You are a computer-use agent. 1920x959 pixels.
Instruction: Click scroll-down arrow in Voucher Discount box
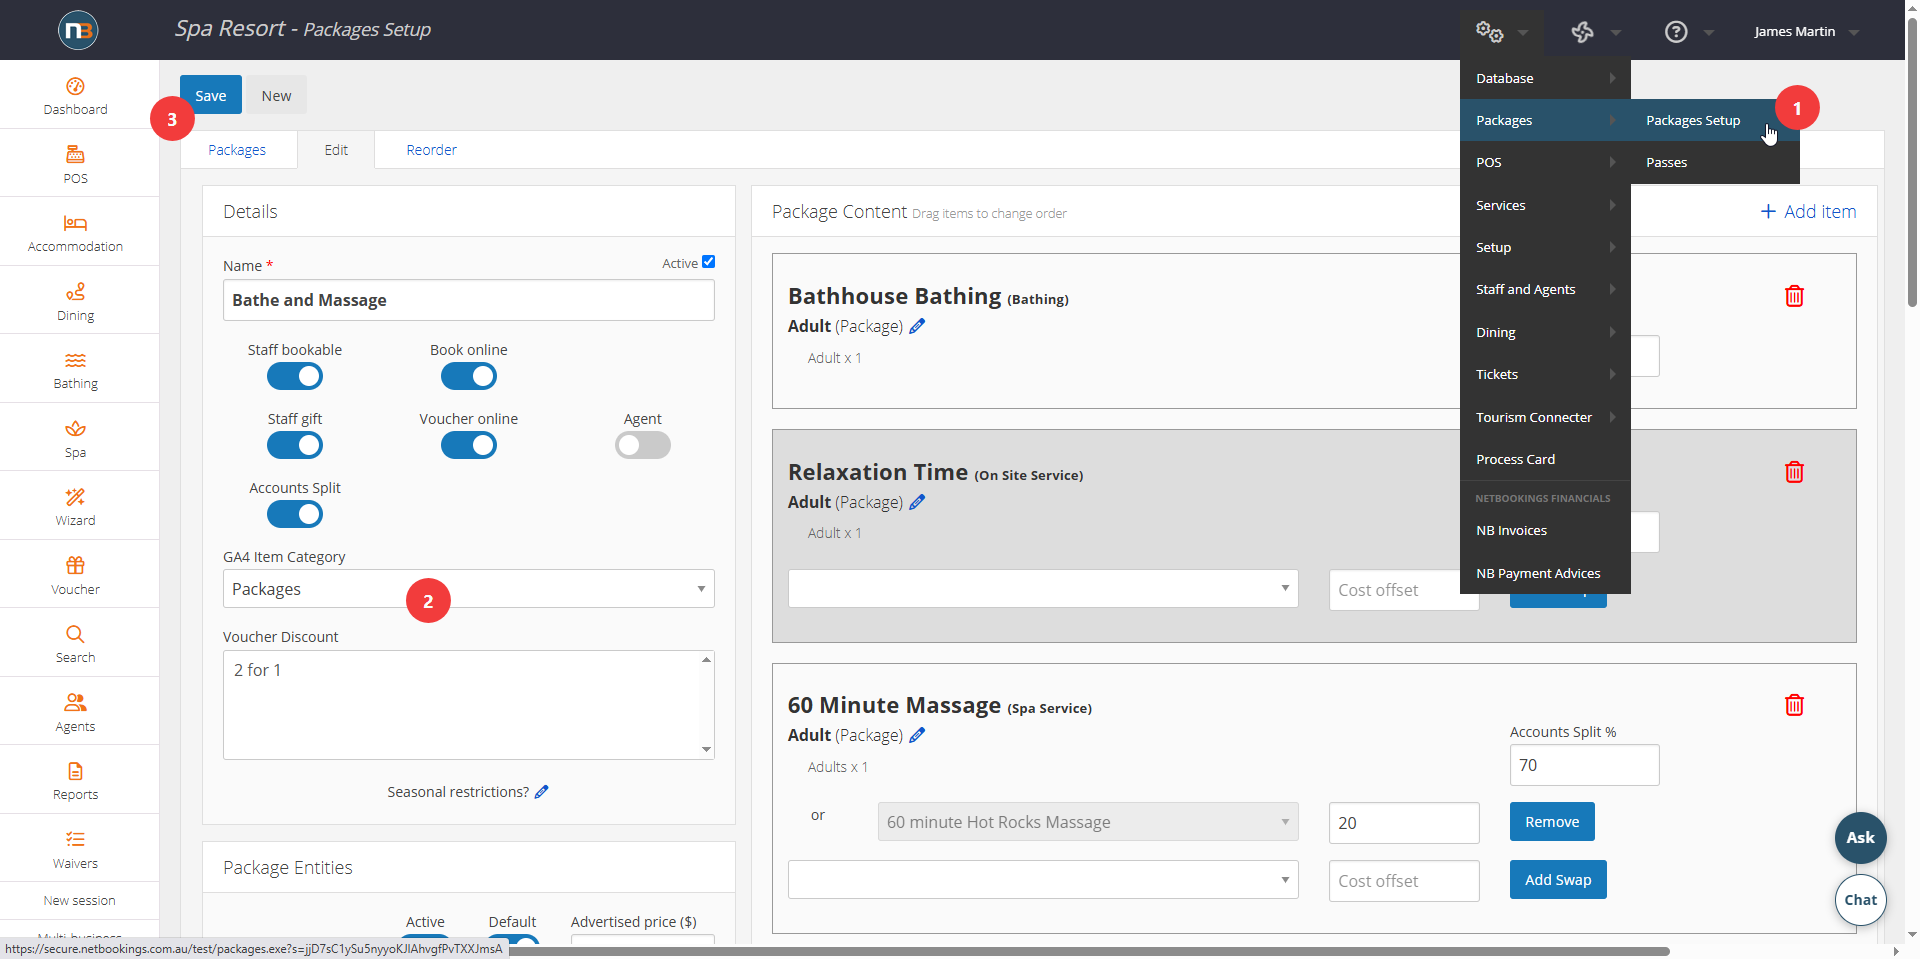tap(707, 749)
